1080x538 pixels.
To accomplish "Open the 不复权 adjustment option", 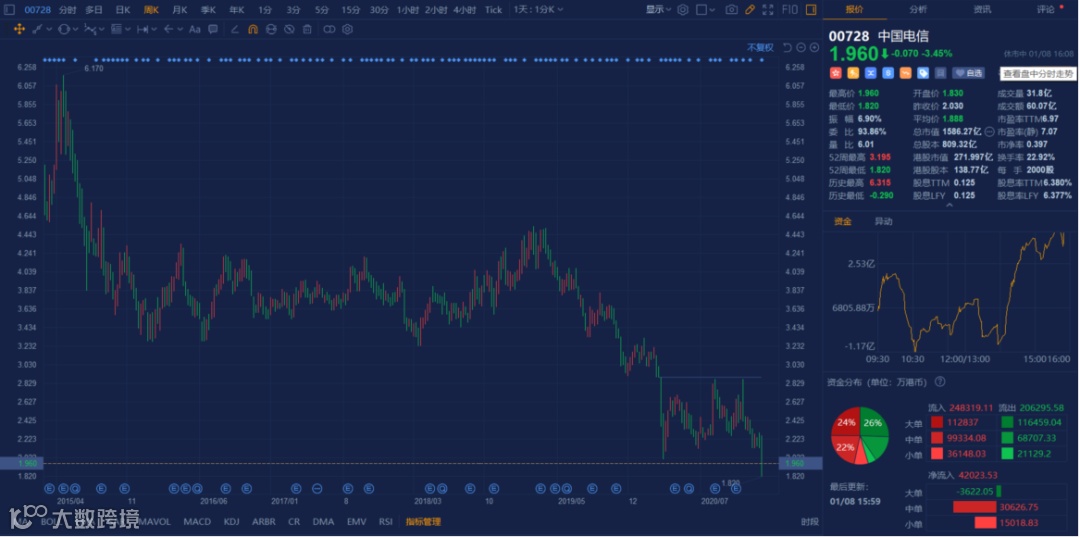I will [760, 48].
